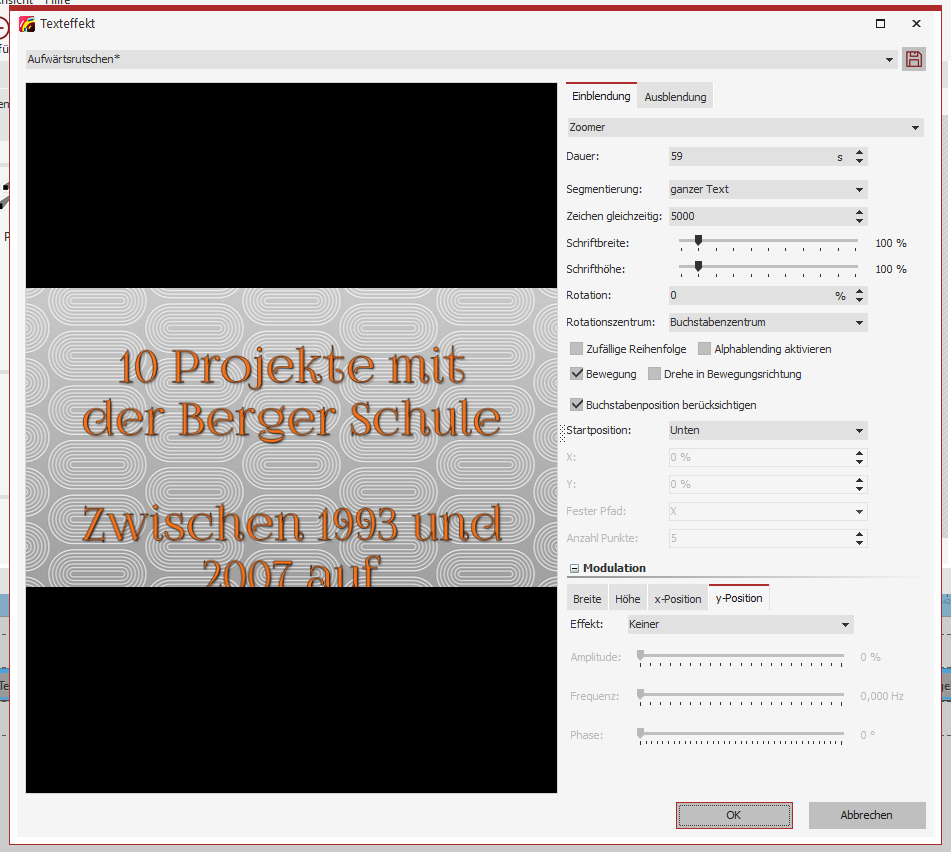Click the save preset floppy disk icon
Screen dimensions: 951x852
913,59
